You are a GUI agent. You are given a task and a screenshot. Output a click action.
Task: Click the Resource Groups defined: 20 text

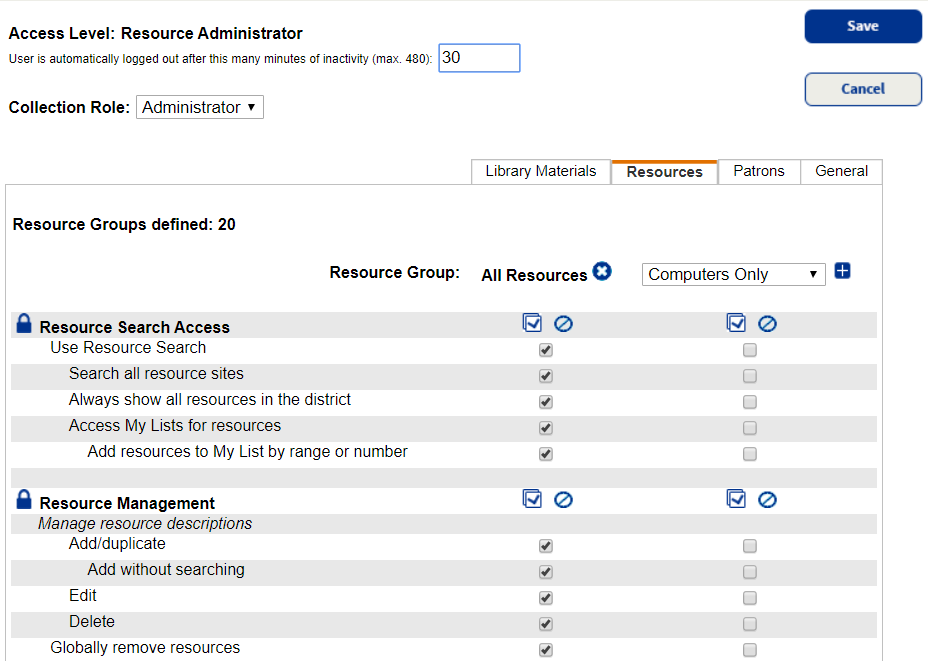point(124,224)
